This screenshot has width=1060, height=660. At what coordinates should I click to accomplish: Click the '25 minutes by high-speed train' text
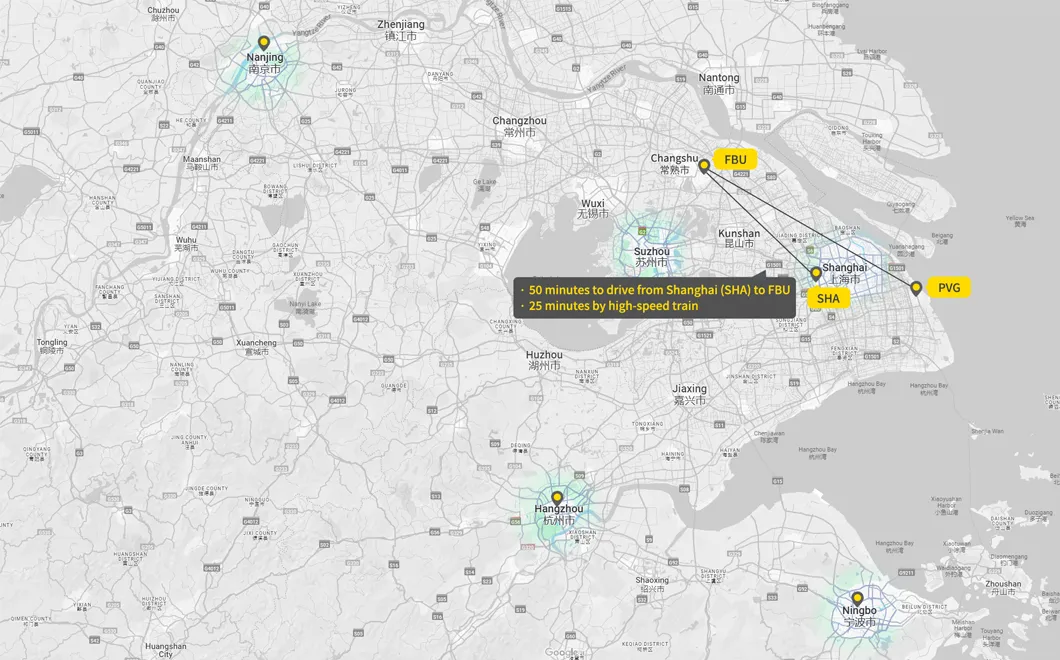click(613, 306)
